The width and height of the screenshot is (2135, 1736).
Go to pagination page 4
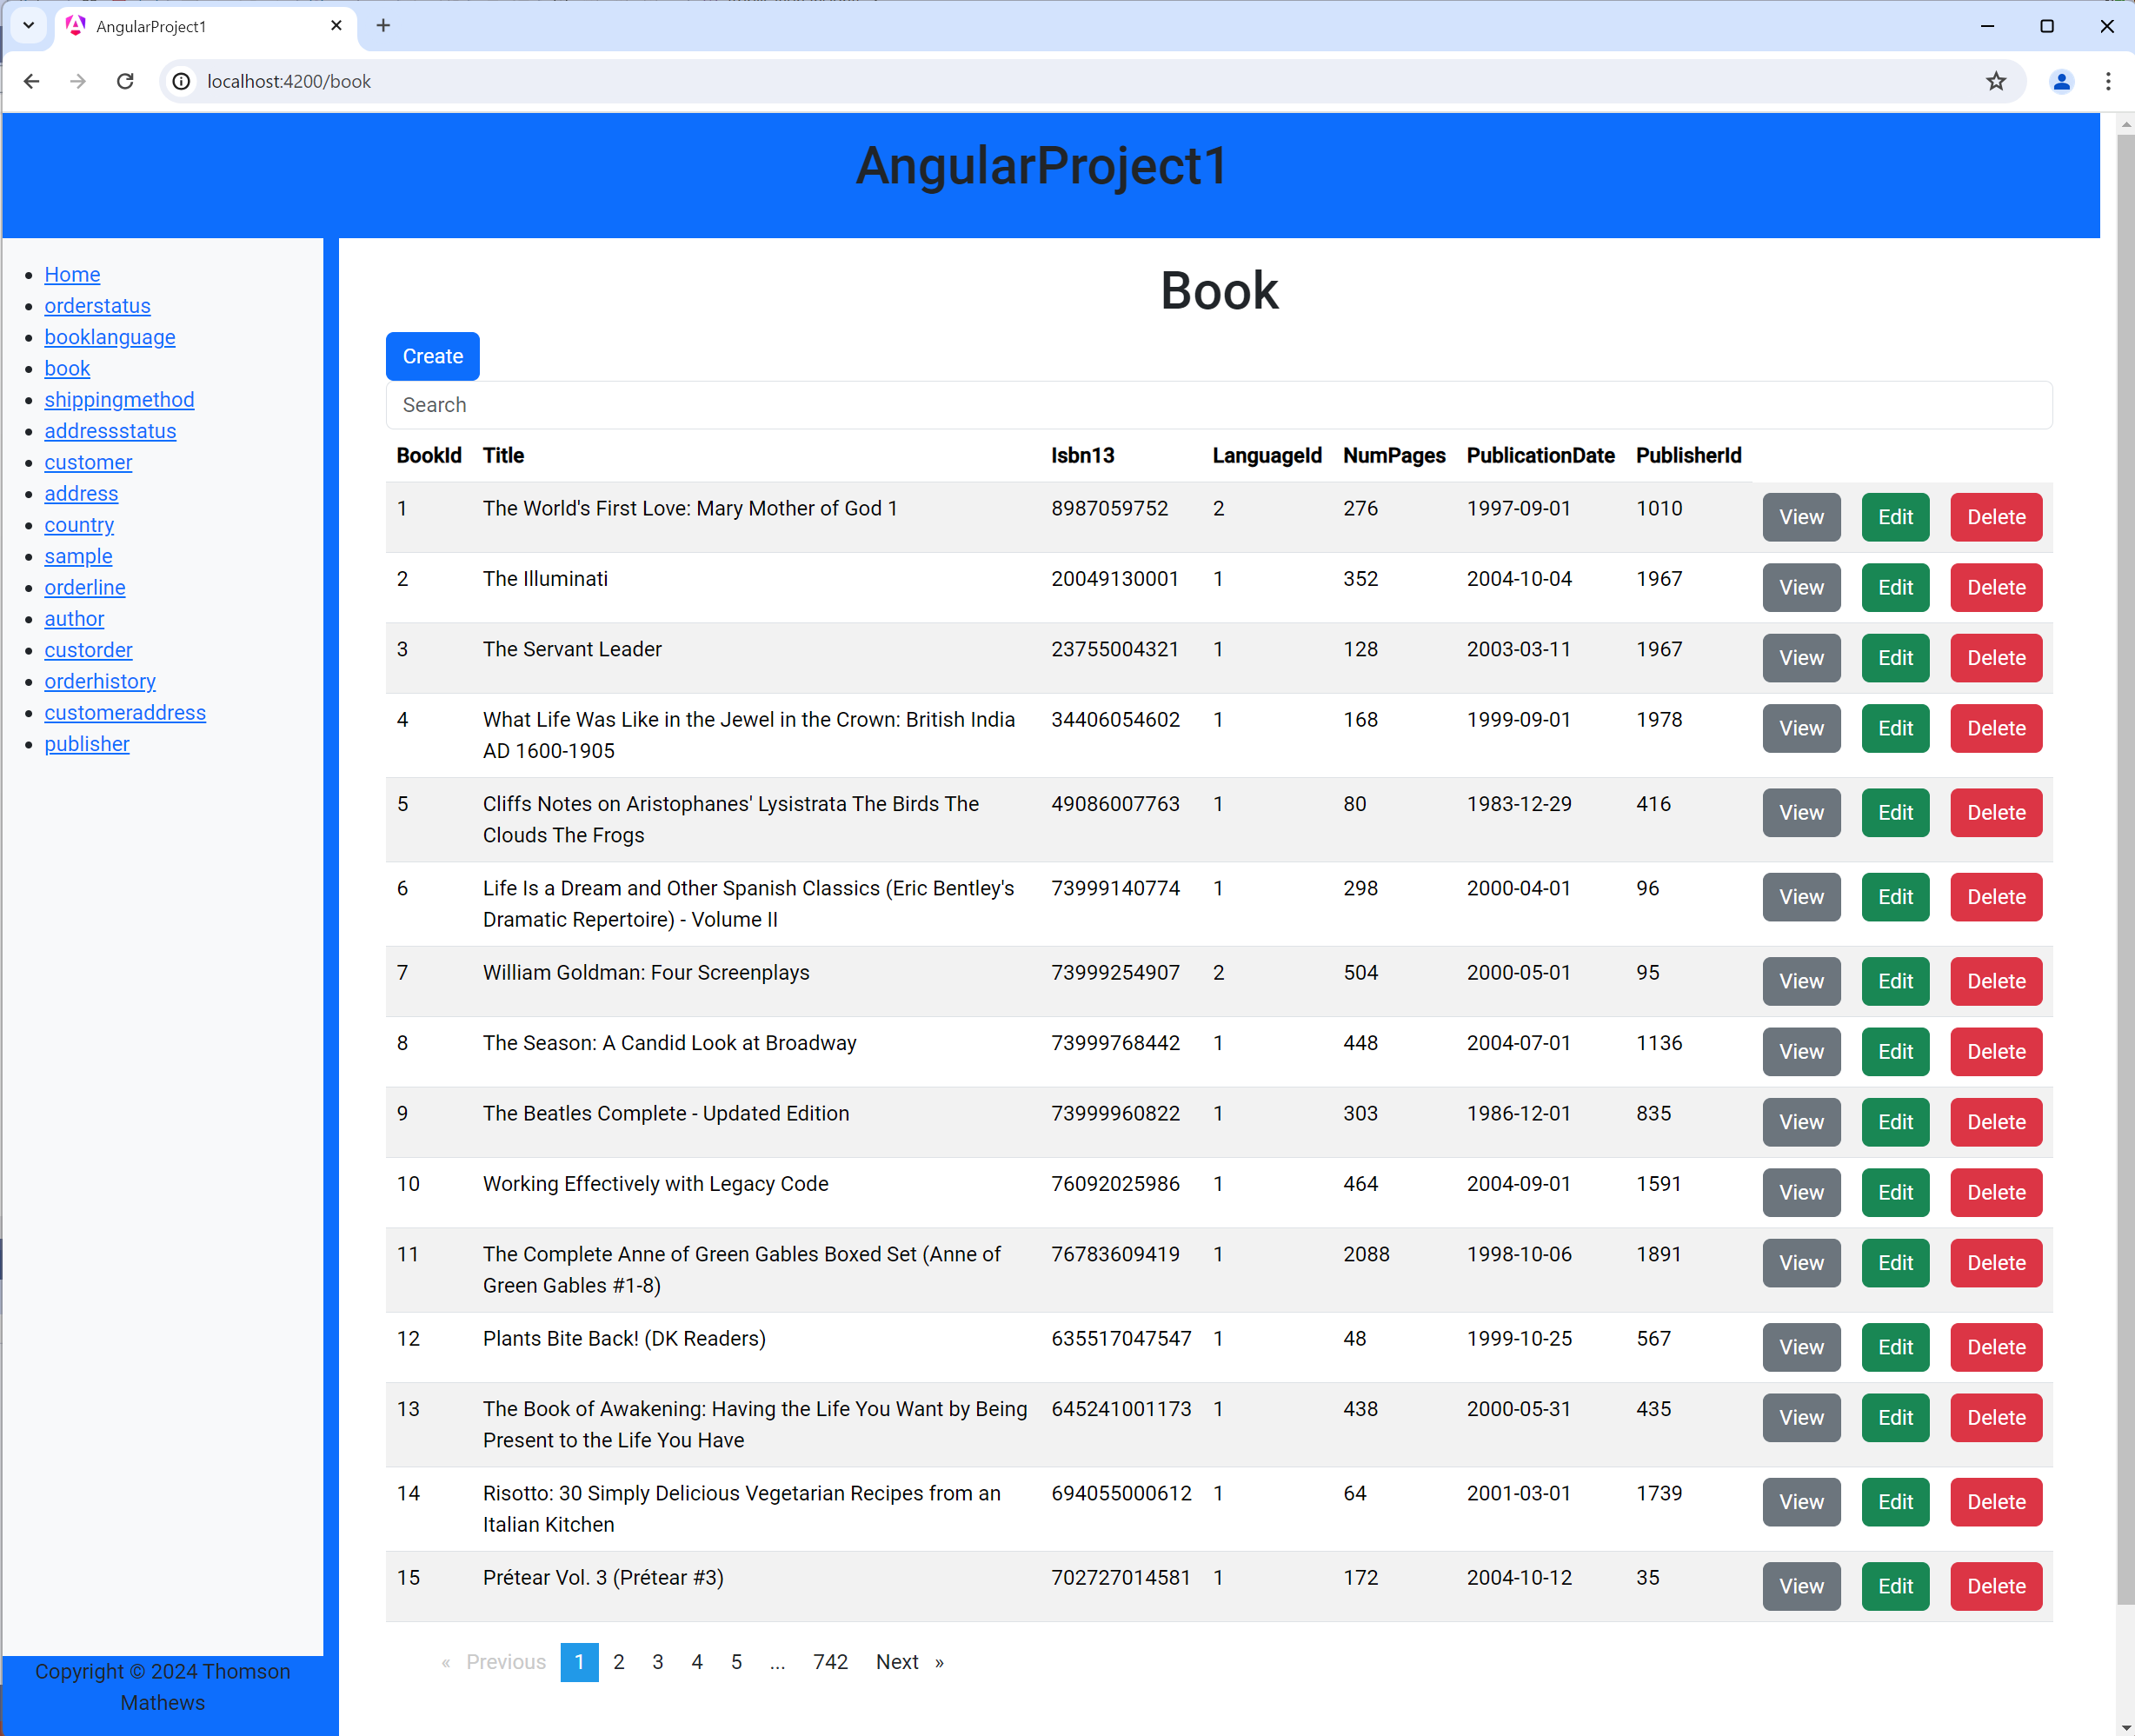point(697,1662)
